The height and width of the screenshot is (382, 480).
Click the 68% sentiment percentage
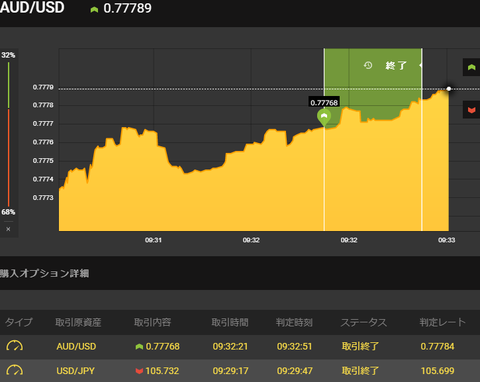pyautogui.click(x=8, y=212)
